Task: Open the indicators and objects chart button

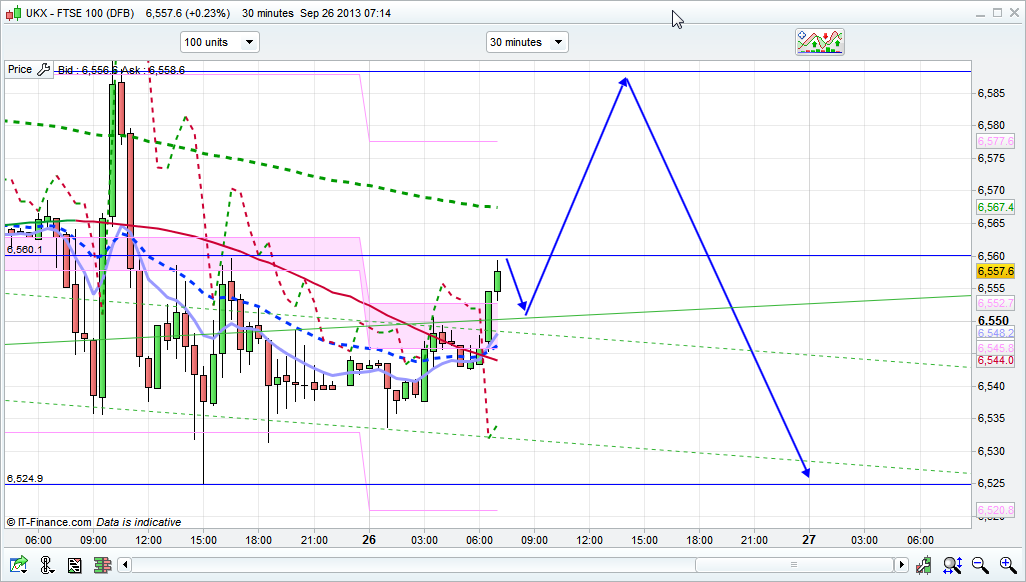Action: click(820, 42)
